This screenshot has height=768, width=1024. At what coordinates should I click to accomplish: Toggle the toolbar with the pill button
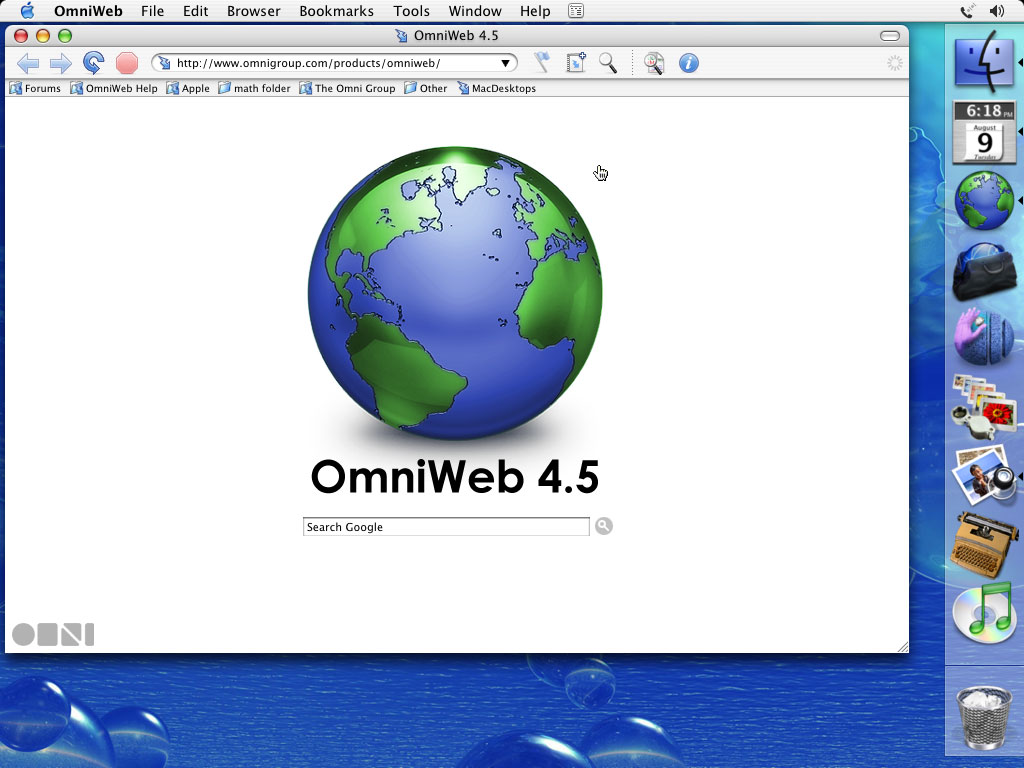(889, 36)
